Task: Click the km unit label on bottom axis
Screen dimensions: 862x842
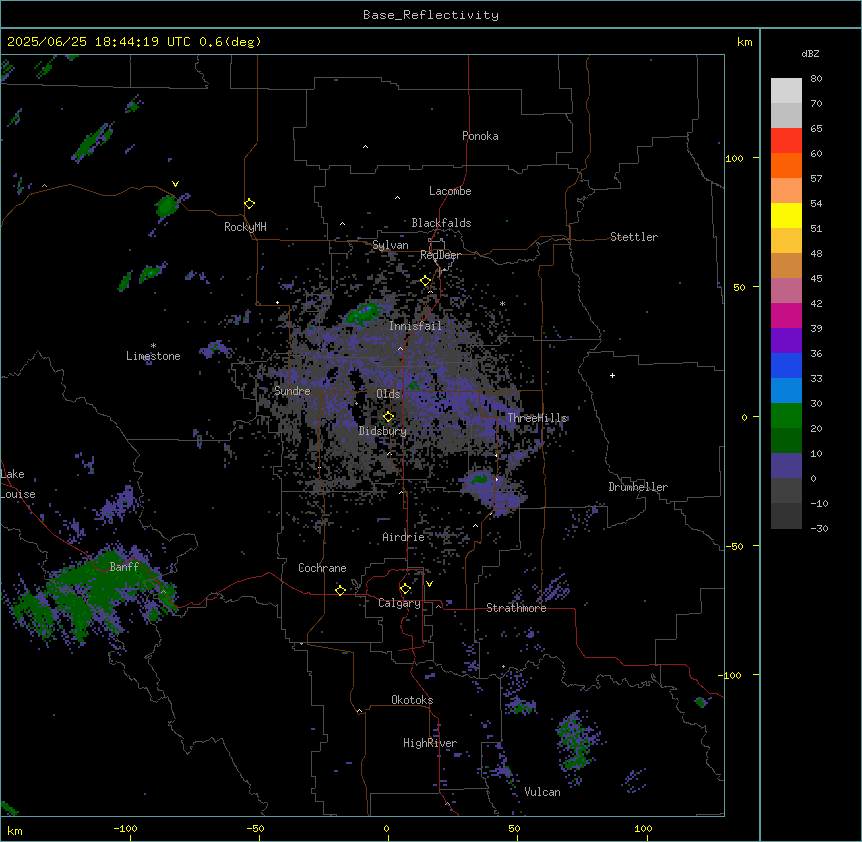Action: (x=15, y=830)
